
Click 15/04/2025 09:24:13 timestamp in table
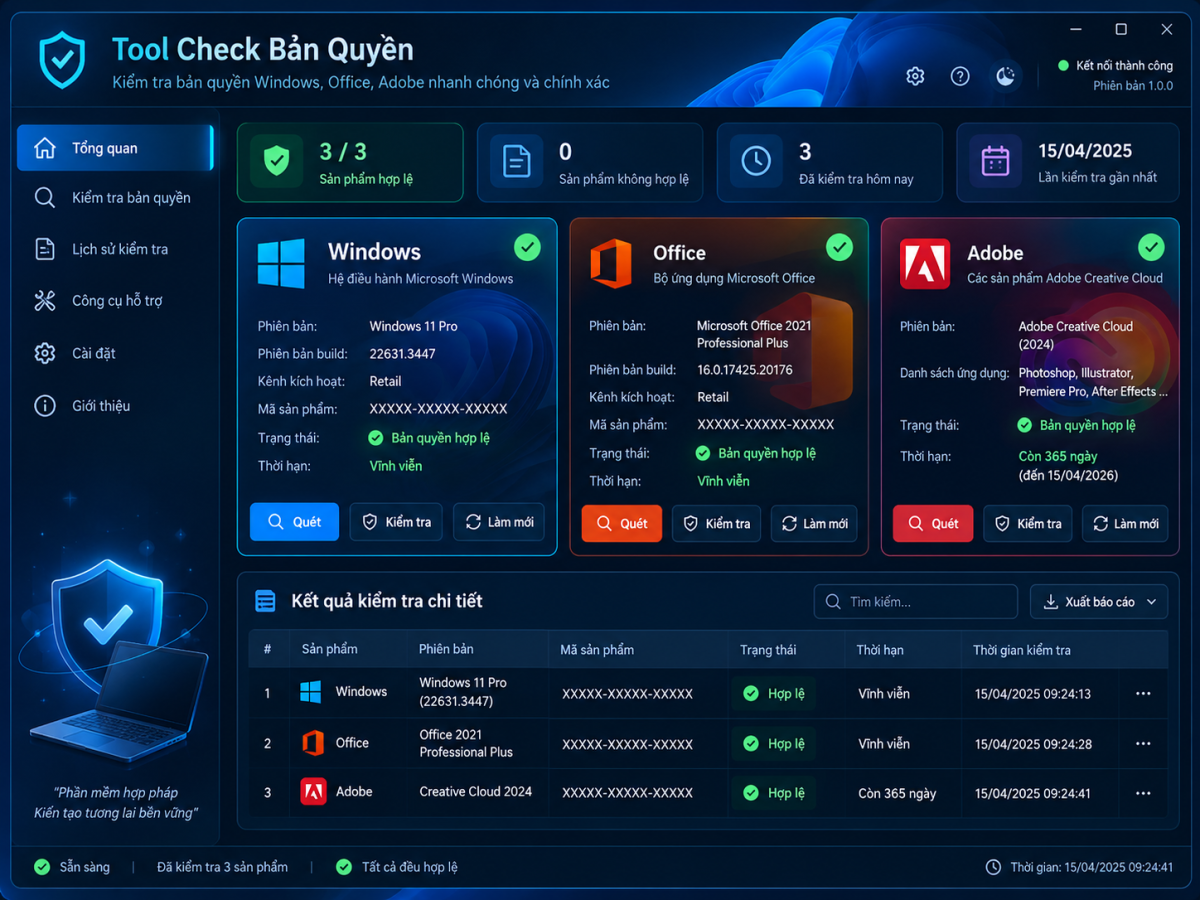click(1033, 693)
